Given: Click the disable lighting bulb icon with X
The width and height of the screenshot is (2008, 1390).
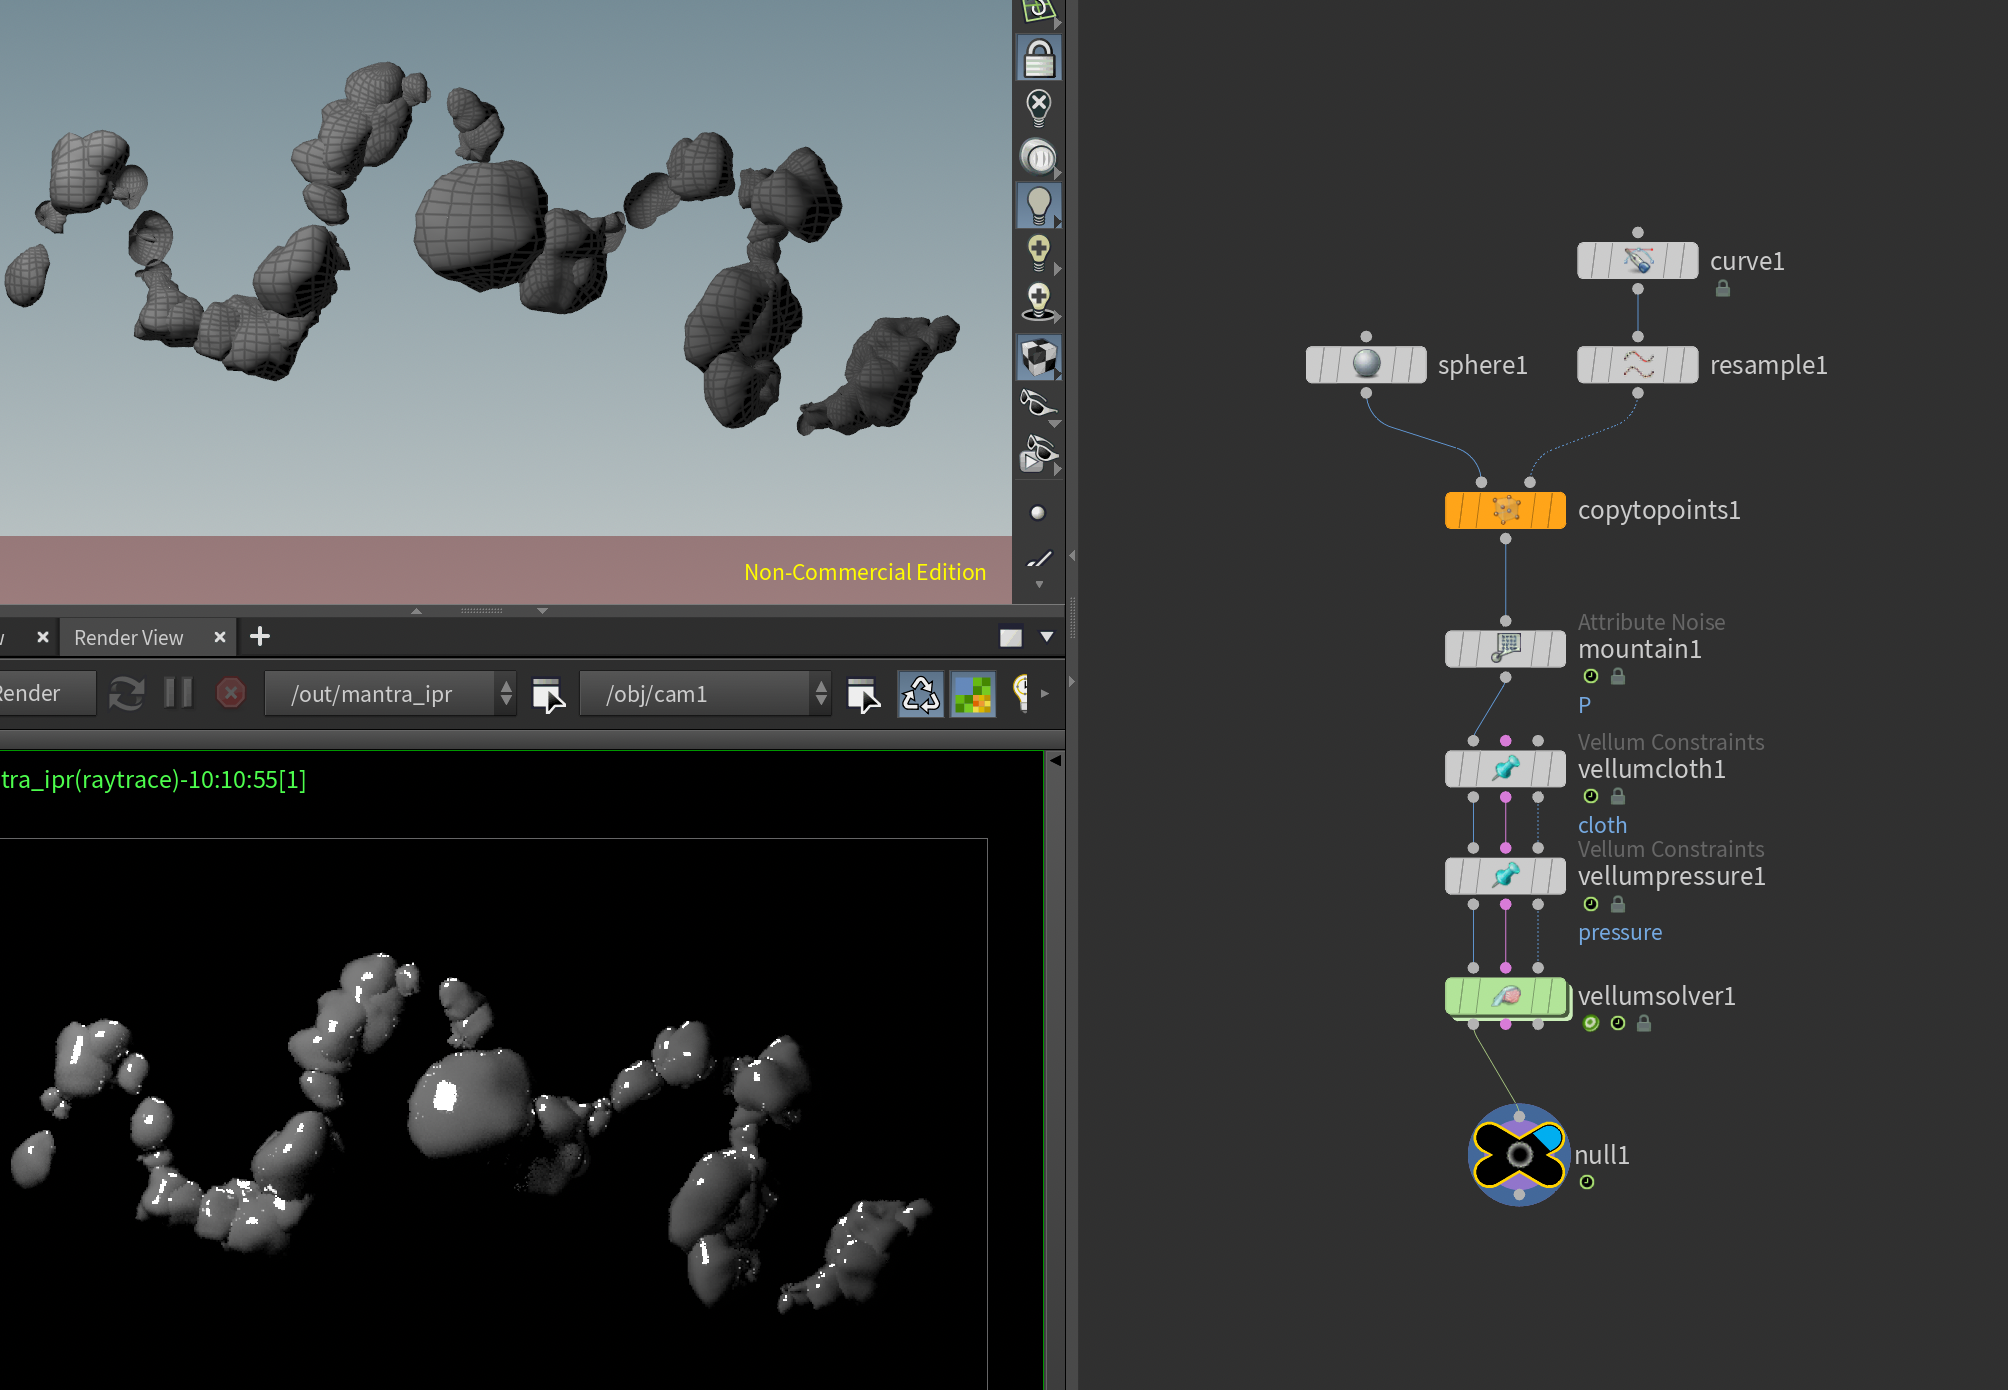Looking at the screenshot, I should pyautogui.click(x=1039, y=107).
